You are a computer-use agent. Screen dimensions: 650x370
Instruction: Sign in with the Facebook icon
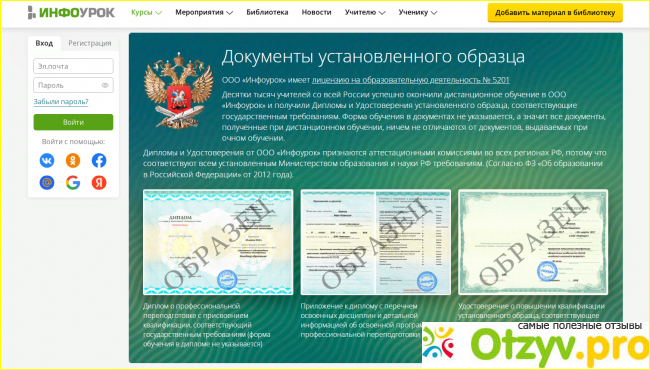[99, 160]
